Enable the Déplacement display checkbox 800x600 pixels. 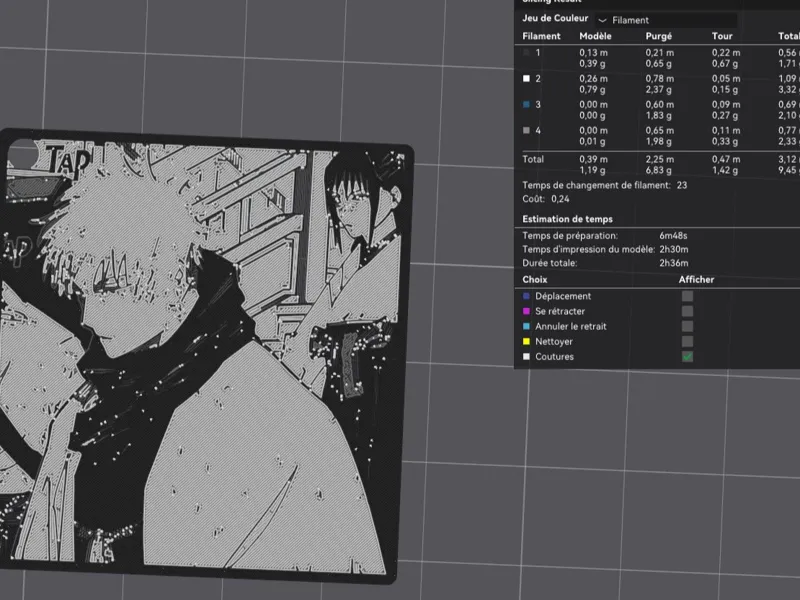tap(687, 296)
